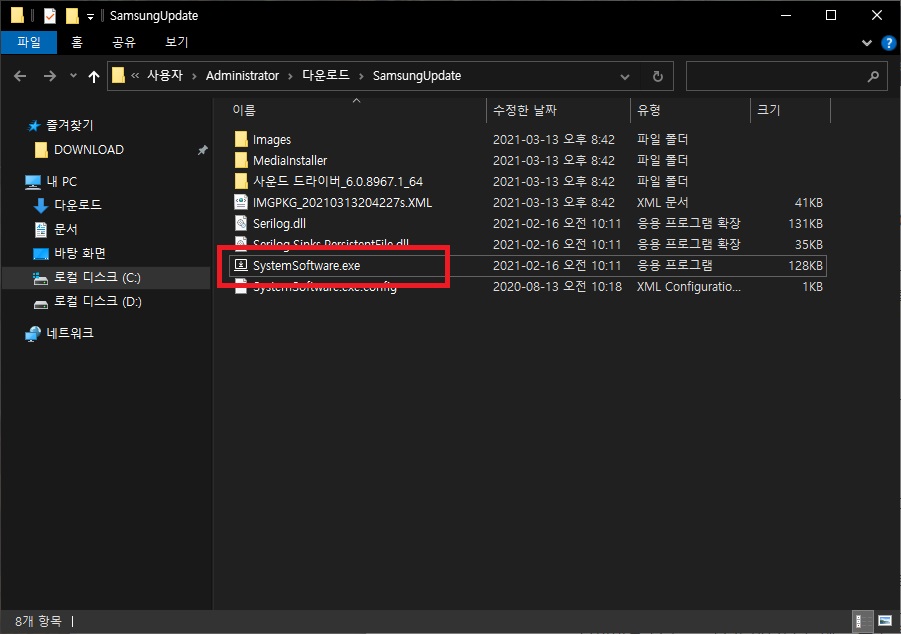Switch to the 보기 ribbon tab
Image resolution: width=901 pixels, height=634 pixels.
click(x=176, y=43)
